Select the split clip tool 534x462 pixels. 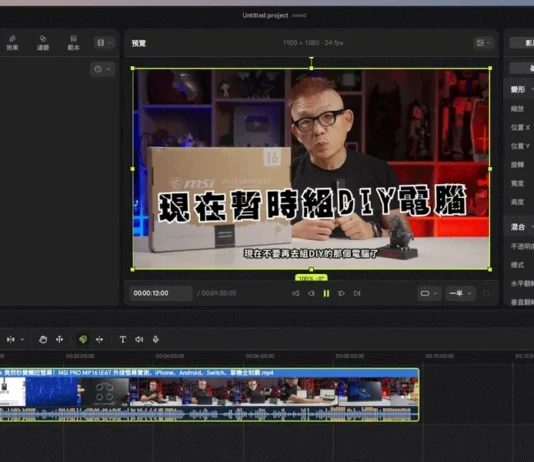[11, 339]
